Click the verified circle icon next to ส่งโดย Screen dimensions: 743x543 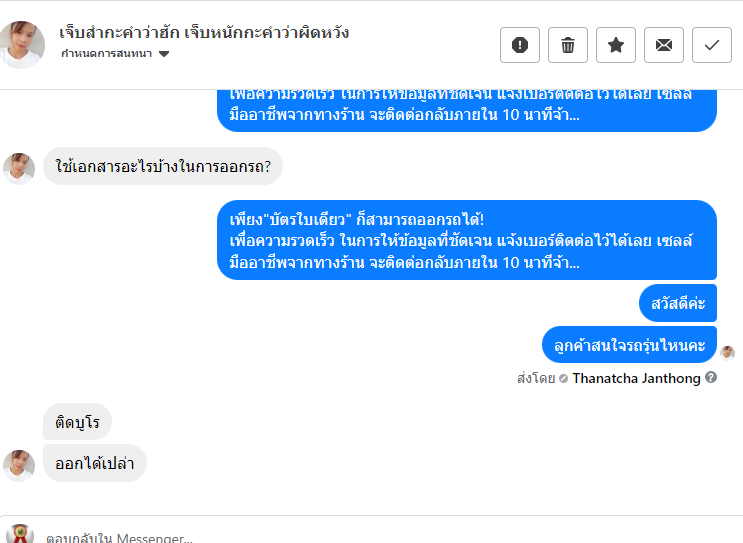point(563,379)
